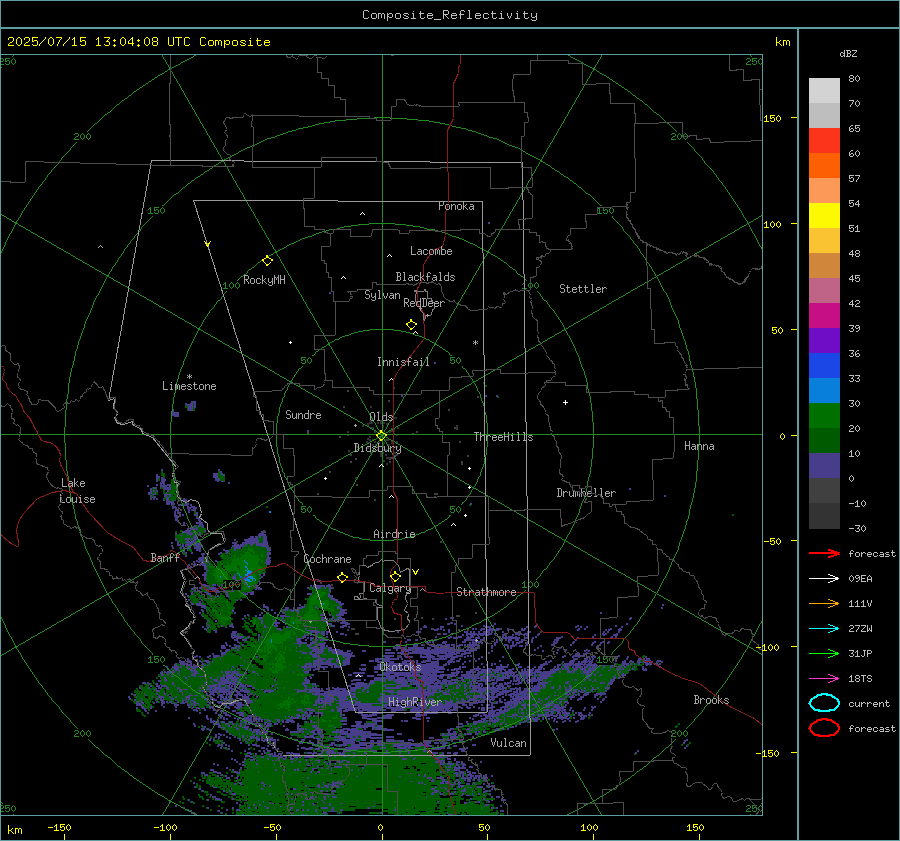Viewport: 900px width, 841px height.
Task: Click the green 31JP arrow in legend
Action: point(824,653)
